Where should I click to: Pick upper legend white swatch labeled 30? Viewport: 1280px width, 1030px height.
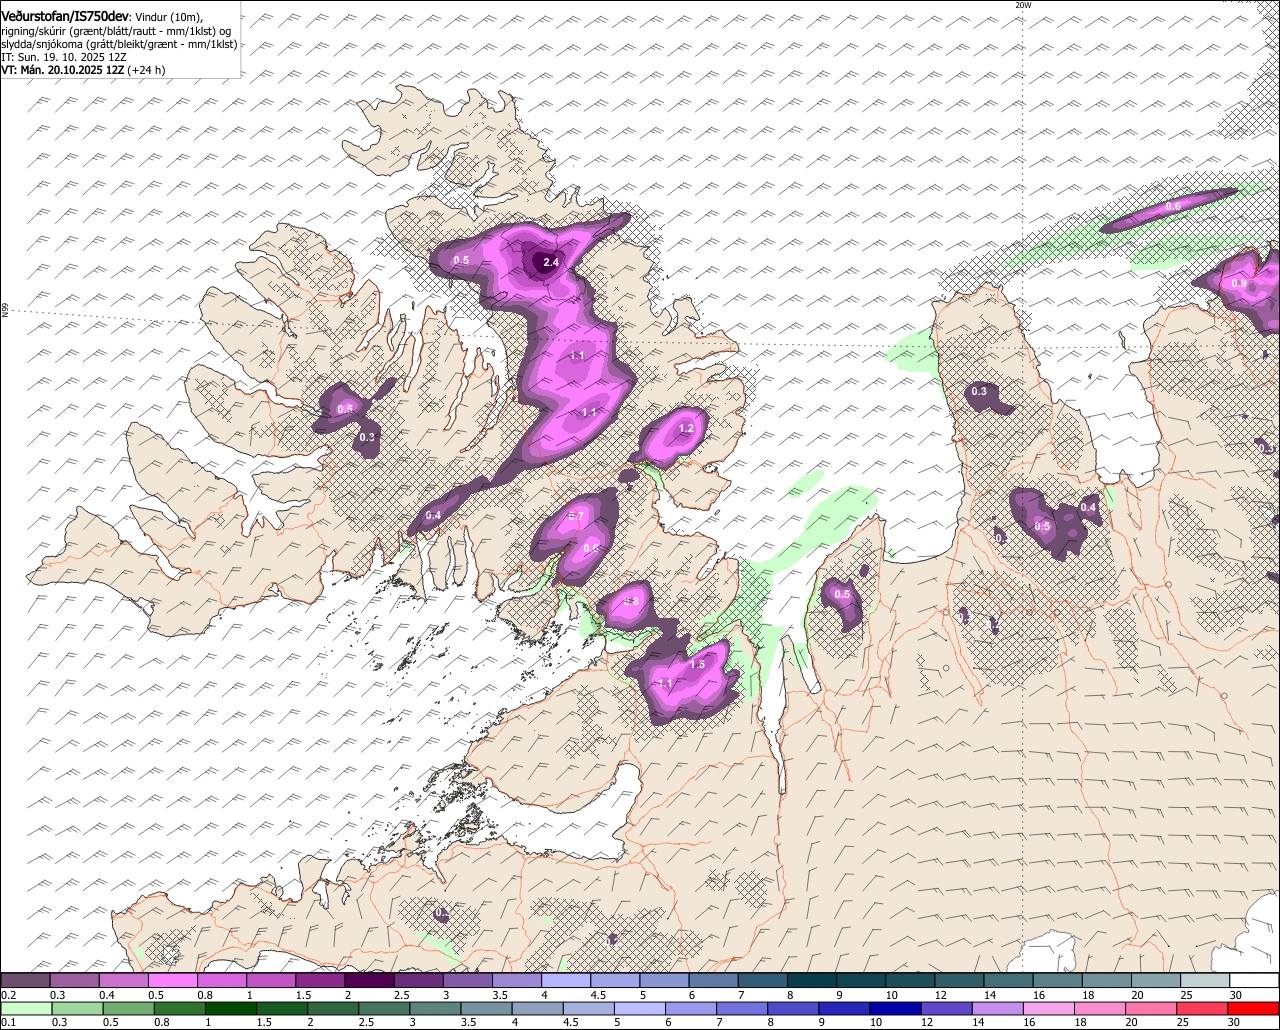[x=1254, y=980]
